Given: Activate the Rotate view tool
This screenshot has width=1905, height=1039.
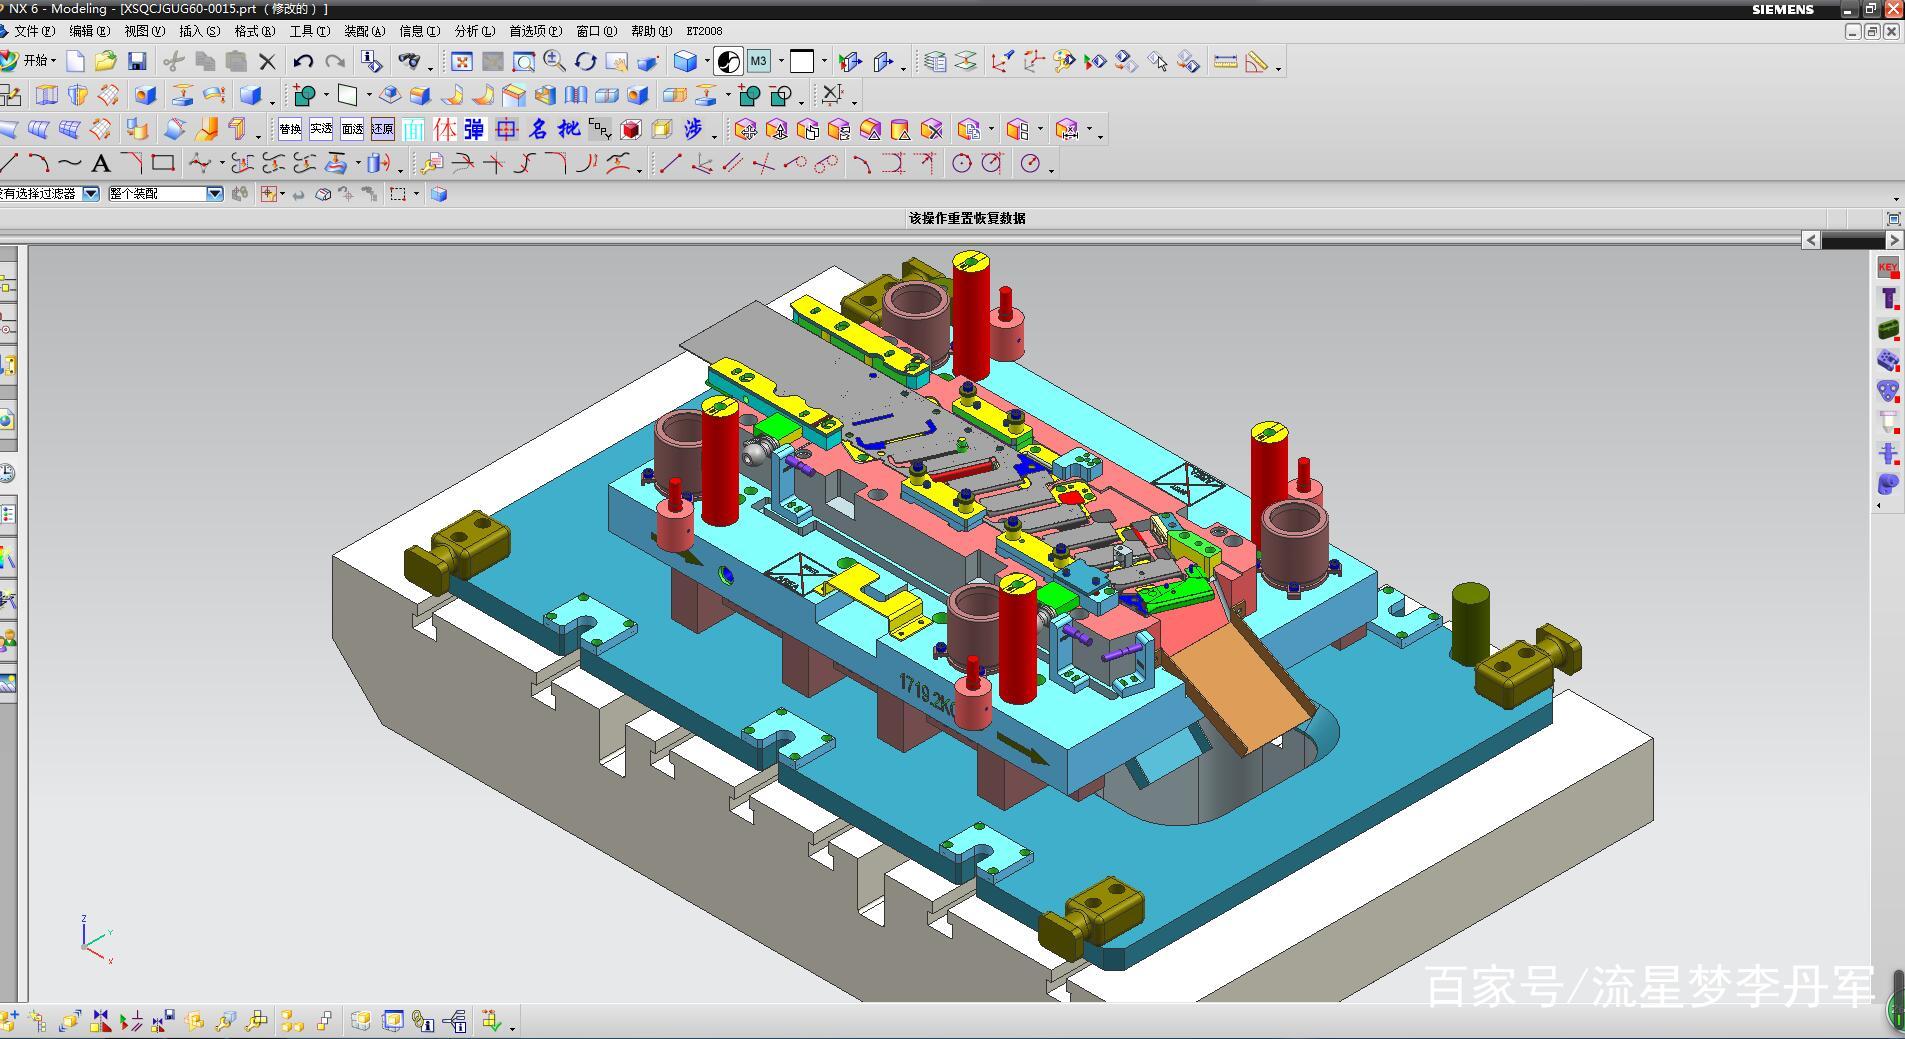Looking at the screenshot, I should point(585,62).
